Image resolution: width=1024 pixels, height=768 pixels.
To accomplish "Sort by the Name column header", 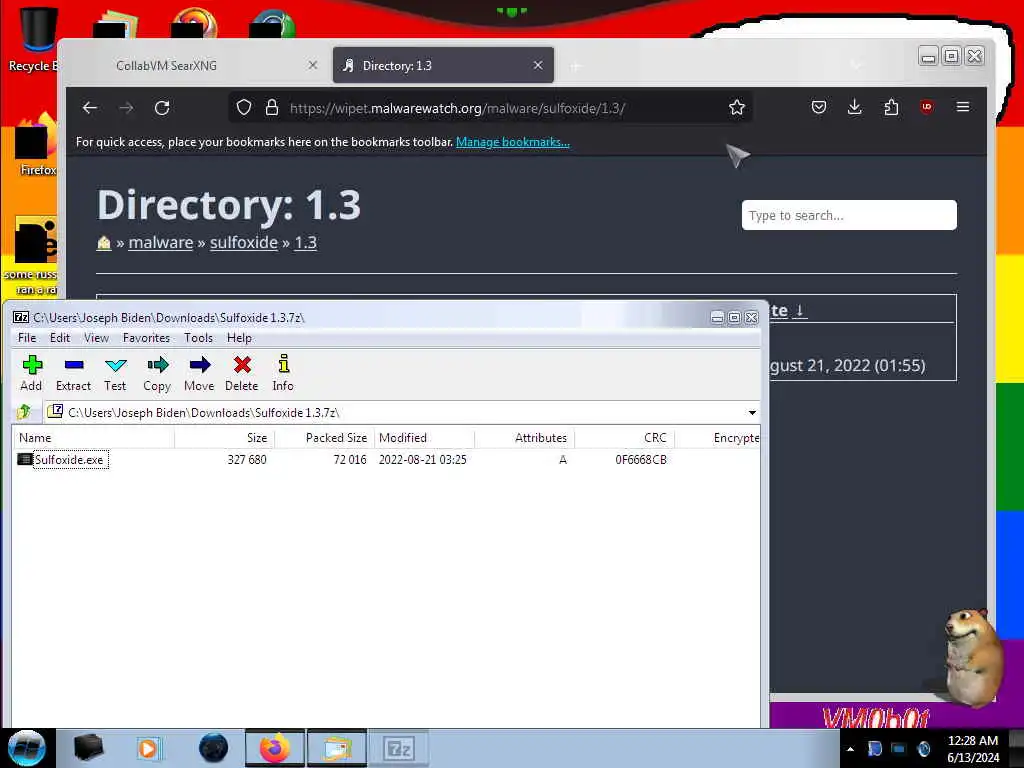I will point(93,438).
